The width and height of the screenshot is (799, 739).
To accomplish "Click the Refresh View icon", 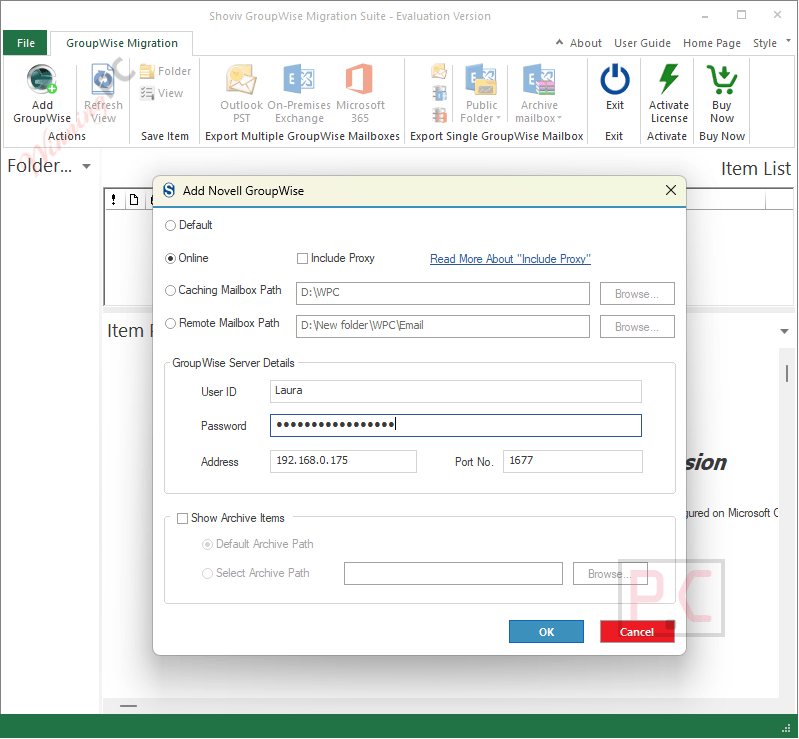I will 103,79.
